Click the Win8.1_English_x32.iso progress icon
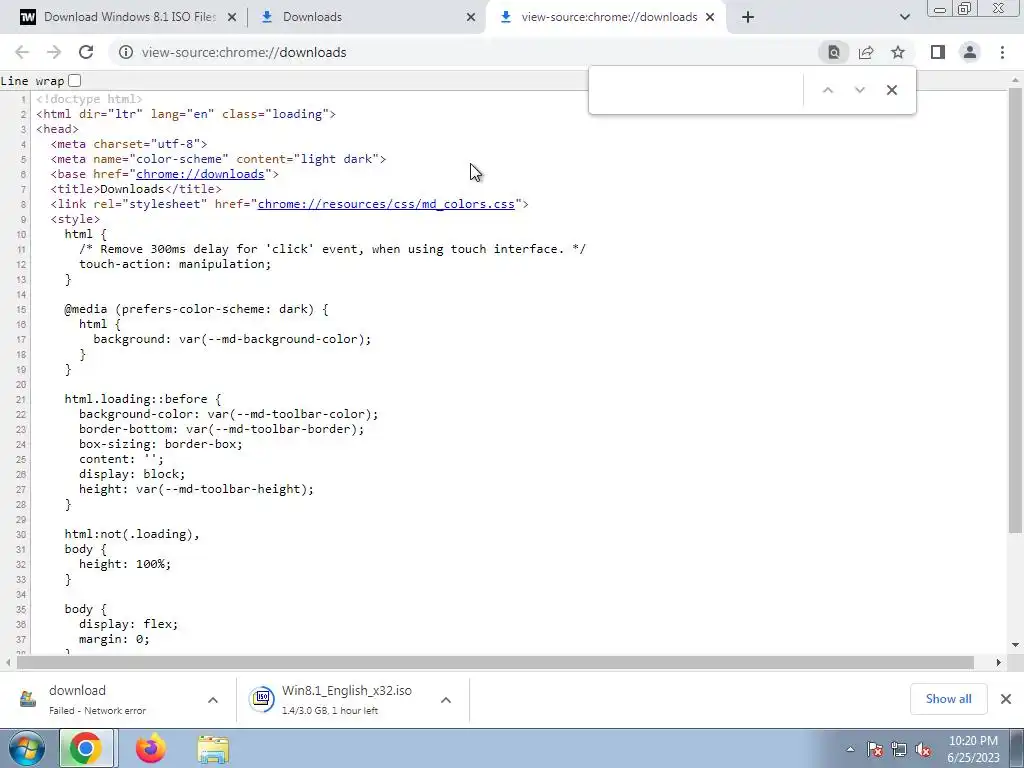This screenshot has height=768, width=1024. tap(262, 699)
